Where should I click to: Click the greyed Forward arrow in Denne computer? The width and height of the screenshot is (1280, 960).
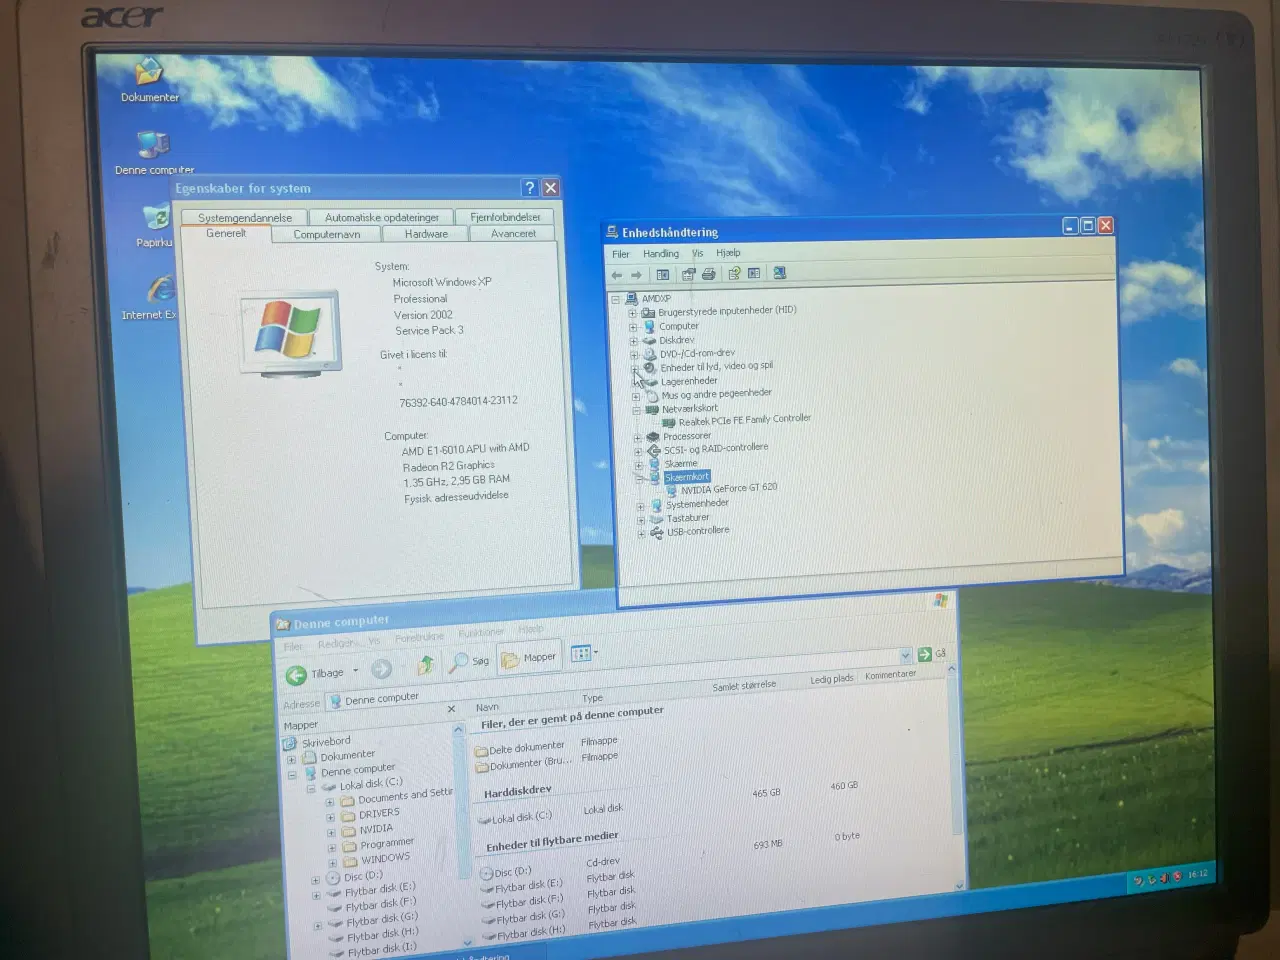pyautogui.click(x=381, y=669)
